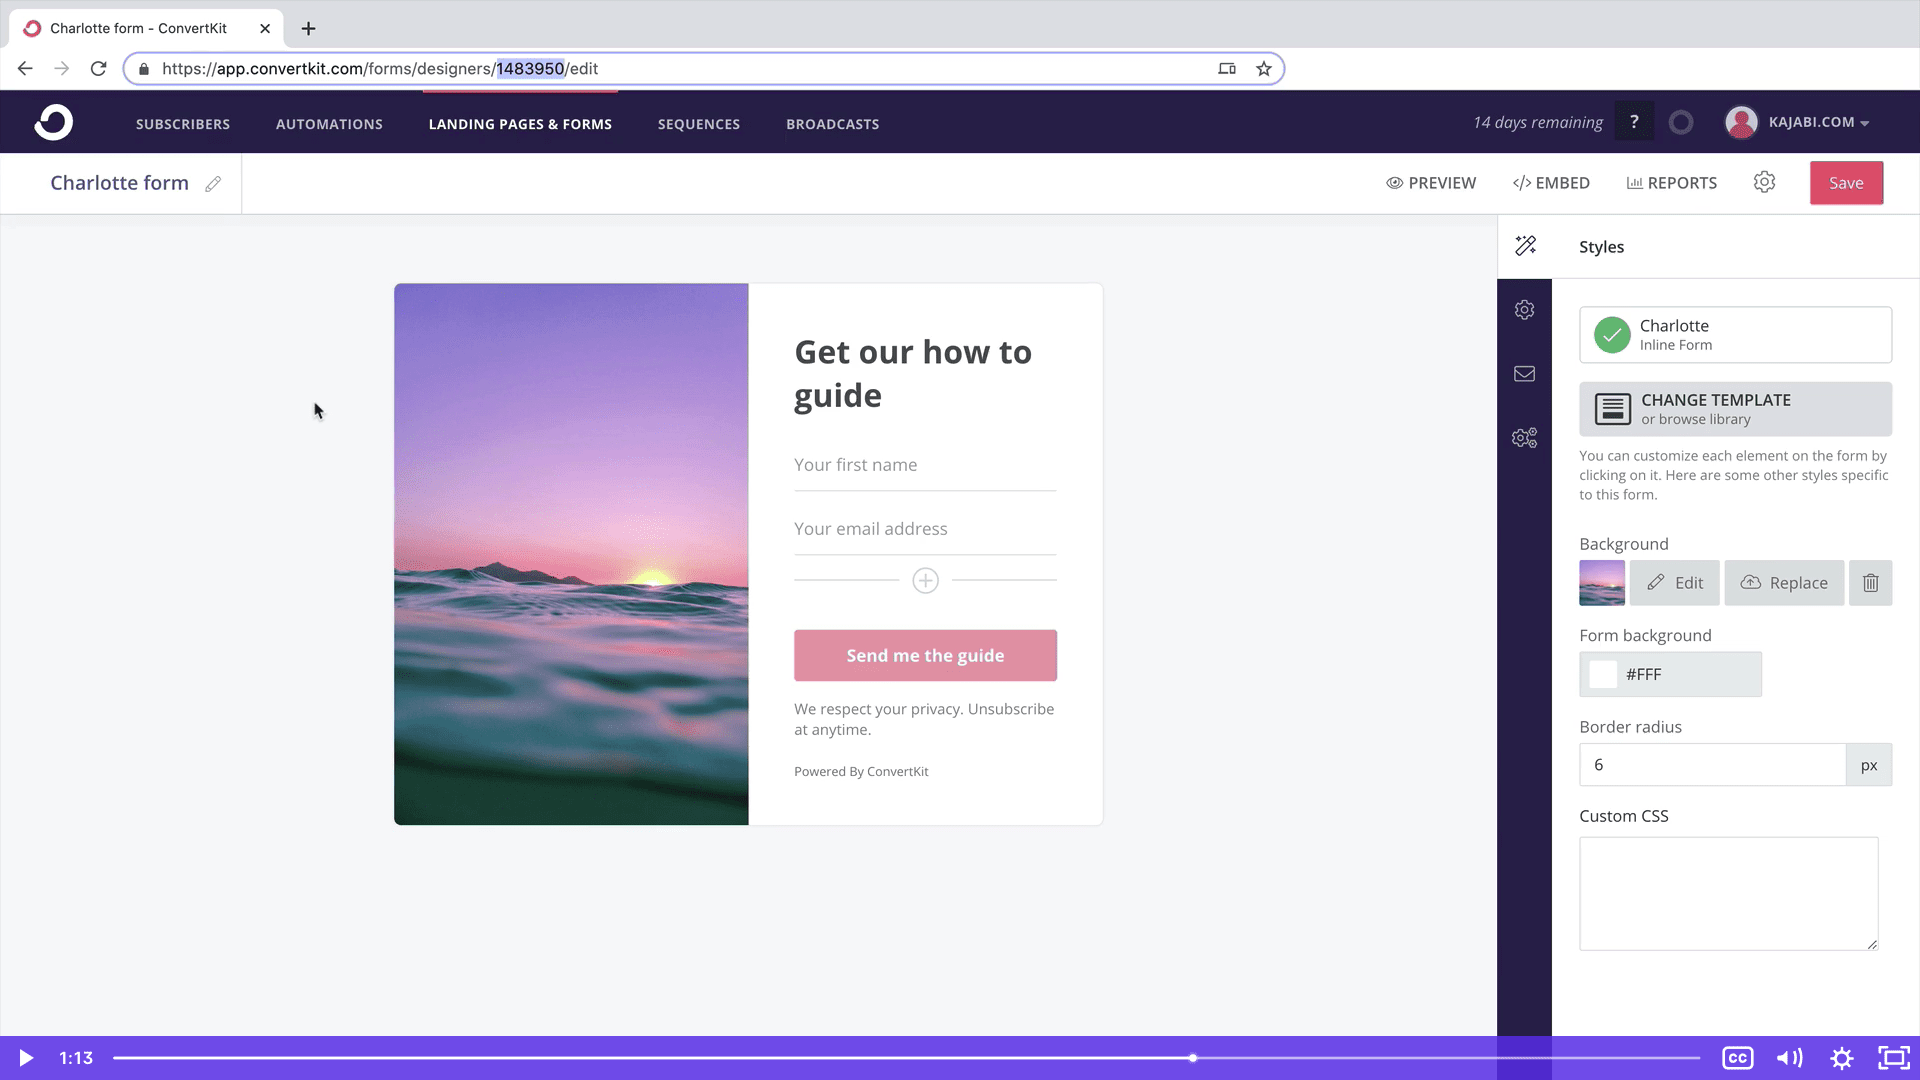The height and width of the screenshot is (1080, 1920).
Task: Select the Styles magic wand icon
Action: 1525,246
